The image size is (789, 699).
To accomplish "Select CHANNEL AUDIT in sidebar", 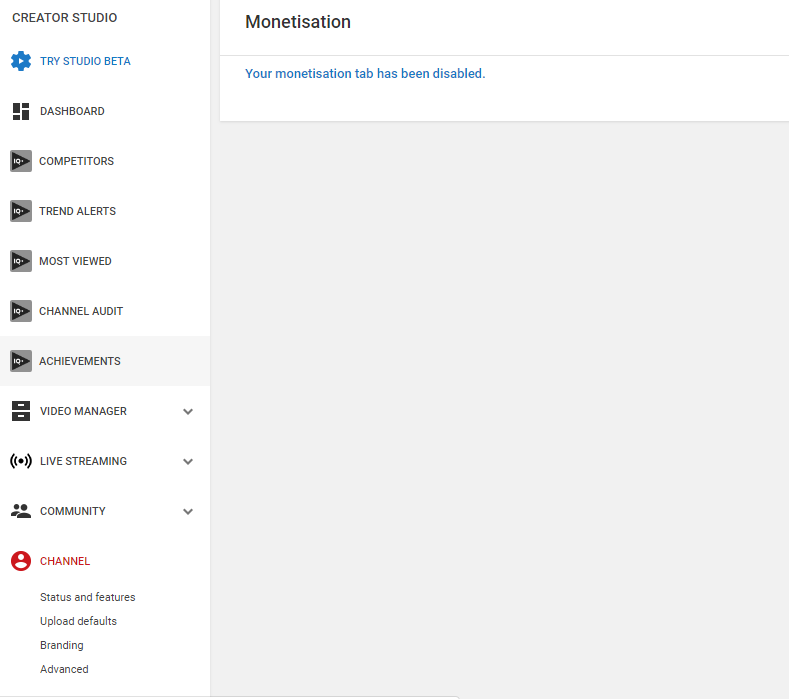I will pos(81,311).
